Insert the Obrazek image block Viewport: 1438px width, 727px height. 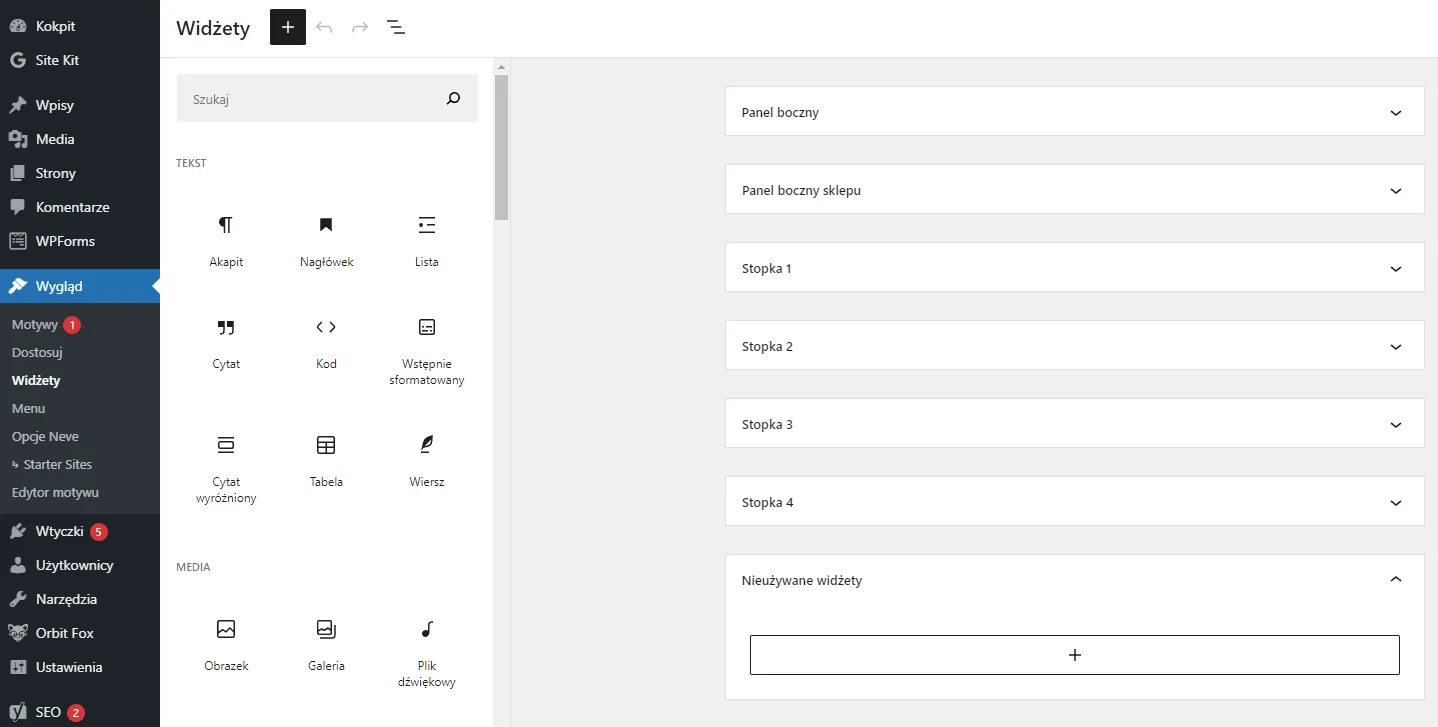[226, 630]
